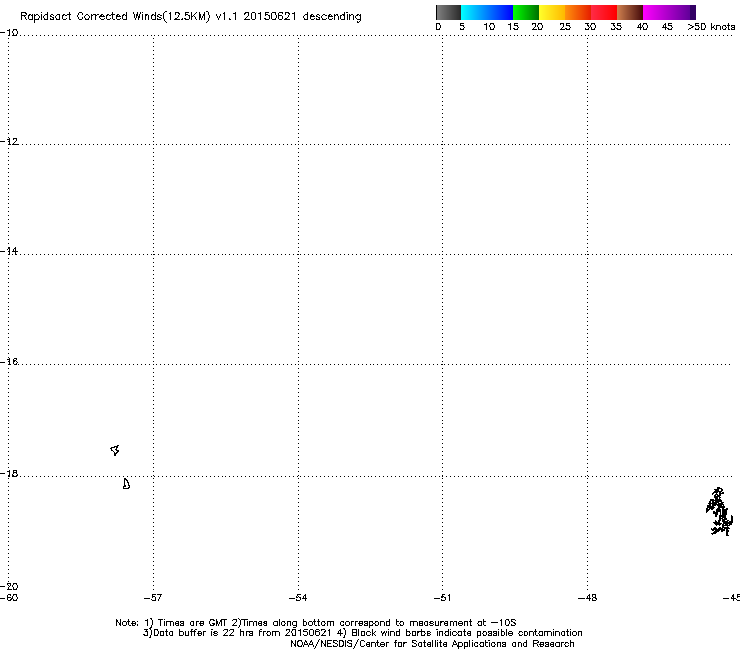The image size is (740, 650).
Task: Pick the magenta-to-purple 40–45 knots legend segment
Action: pyautogui.click(x=666, y=12)
